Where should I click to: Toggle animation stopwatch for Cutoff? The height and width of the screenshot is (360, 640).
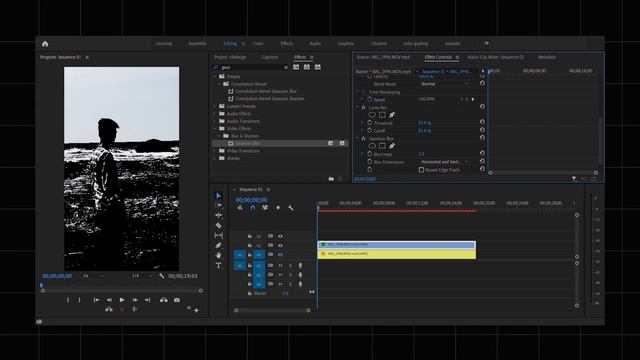coord(369,130)
